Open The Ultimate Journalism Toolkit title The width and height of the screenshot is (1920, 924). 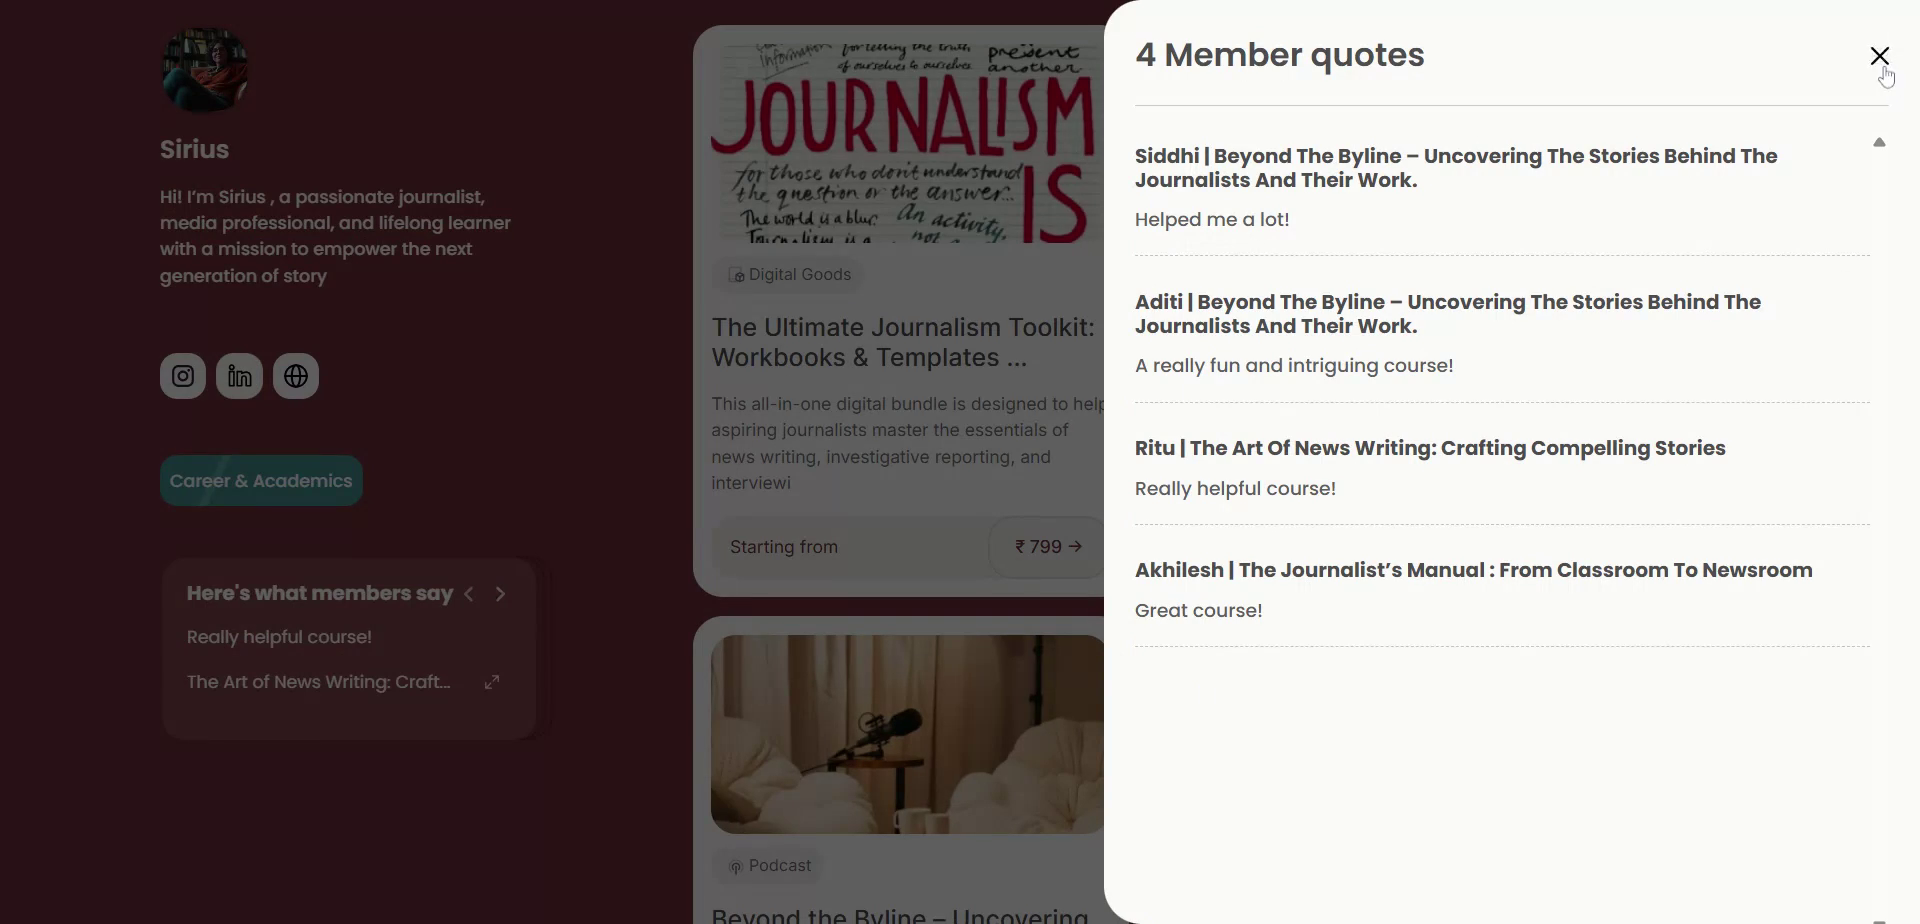tap(902, 342)
